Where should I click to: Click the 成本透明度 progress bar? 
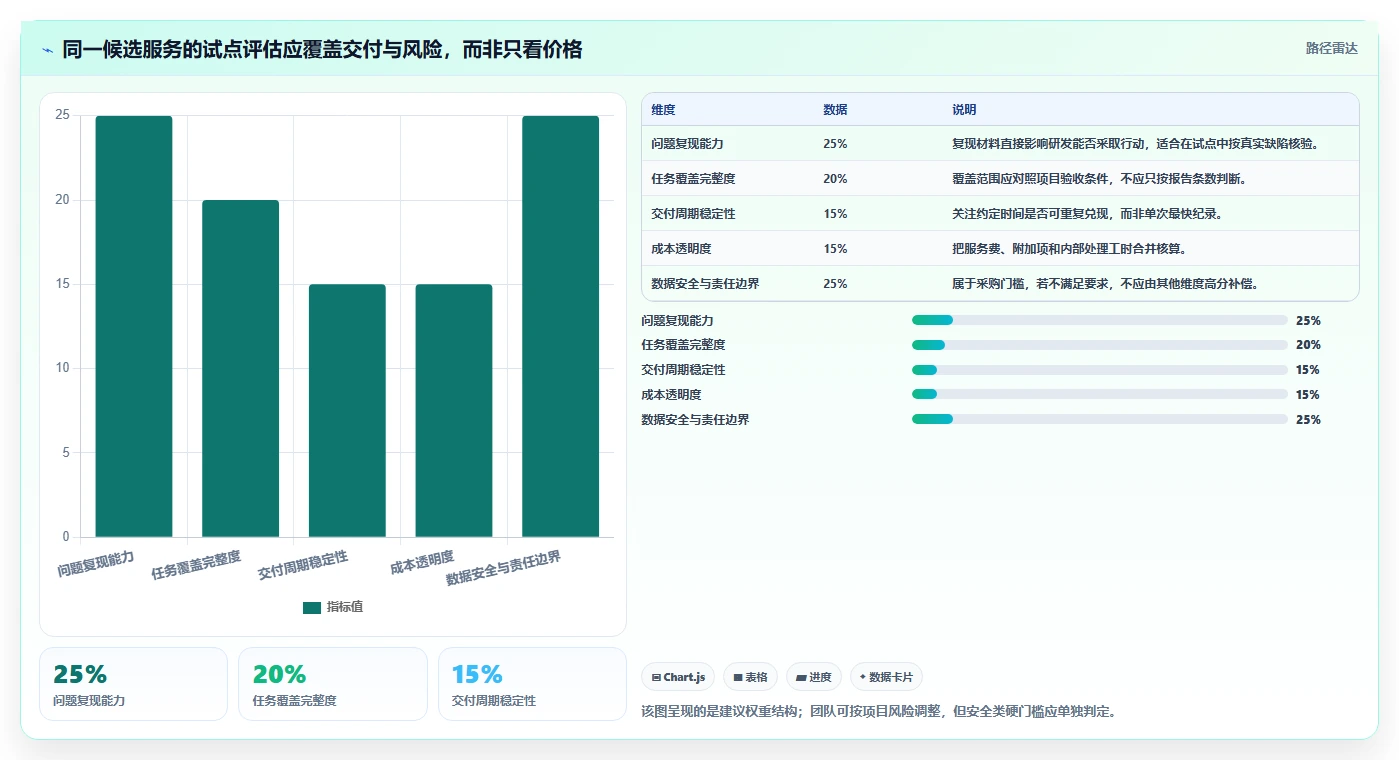pyautogui.click(x=1100, y=394)
